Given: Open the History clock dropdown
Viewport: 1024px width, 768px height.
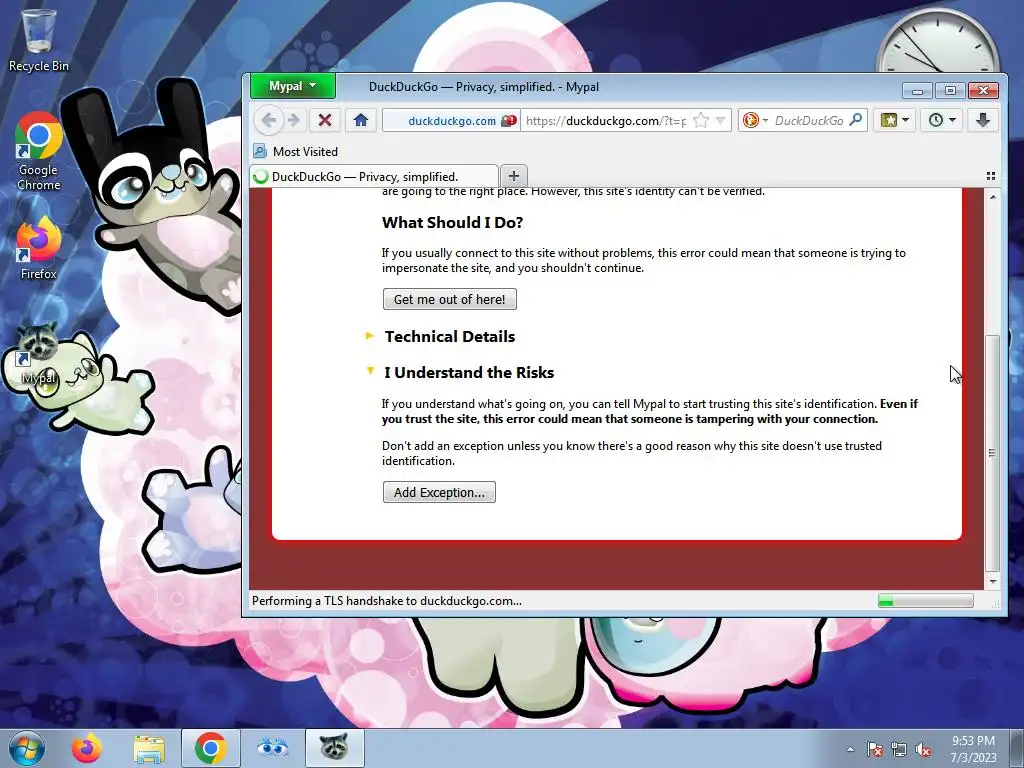Looking at the screenshot, I should pyautogui.click(x=942, y=120).
